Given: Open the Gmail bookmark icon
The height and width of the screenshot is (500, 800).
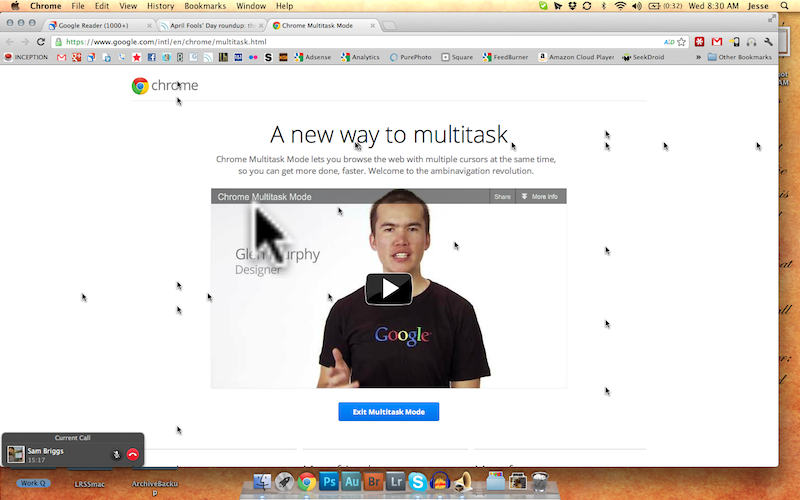Looking at the screenshot, I should tap(61, 57).
